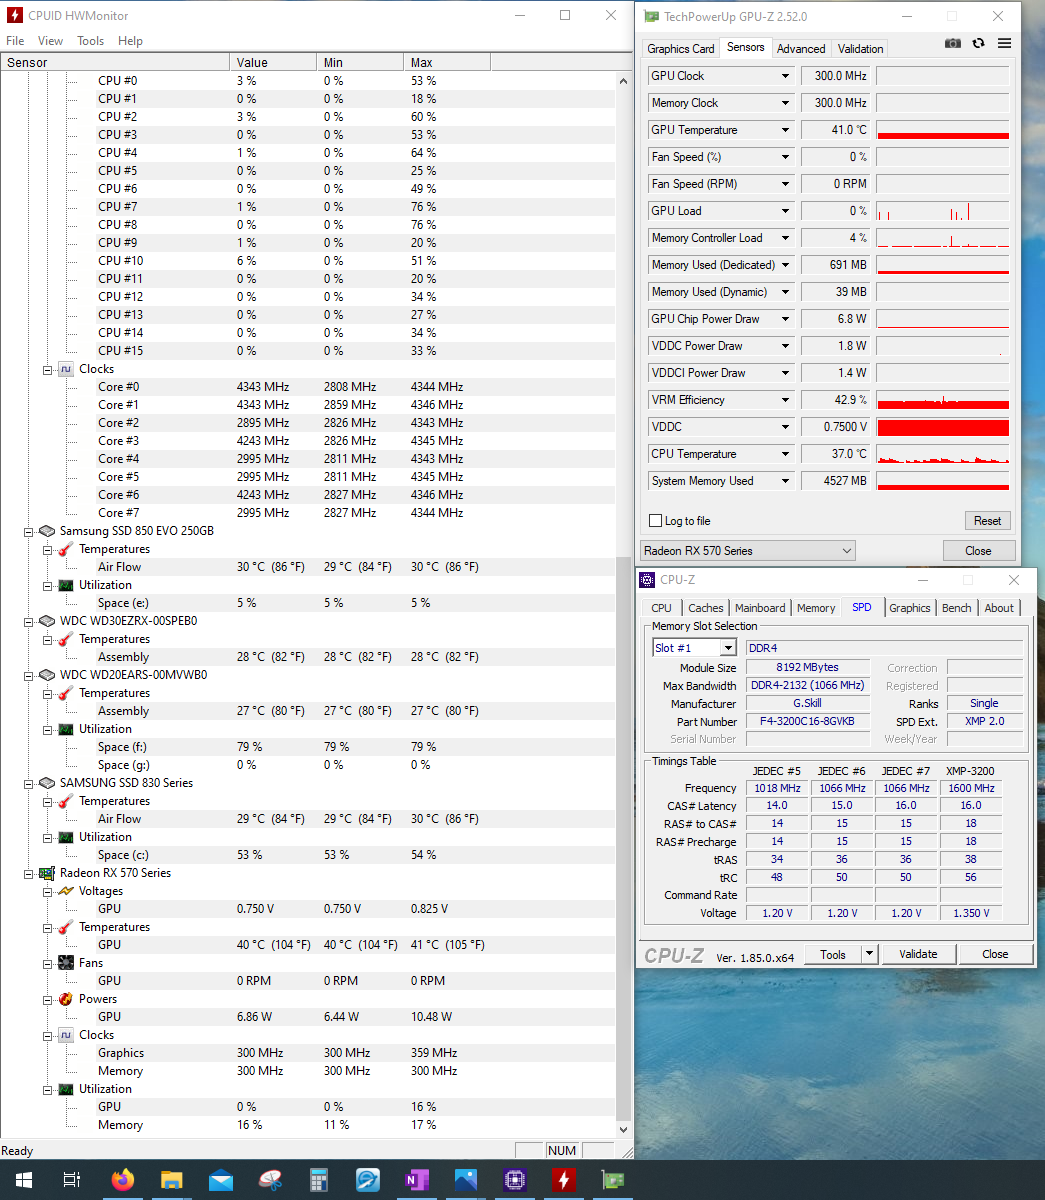Open the CPU-Z Tools dropdown arrow
This screenshot has height=1200, width=1045.
(x=869, y=954)
